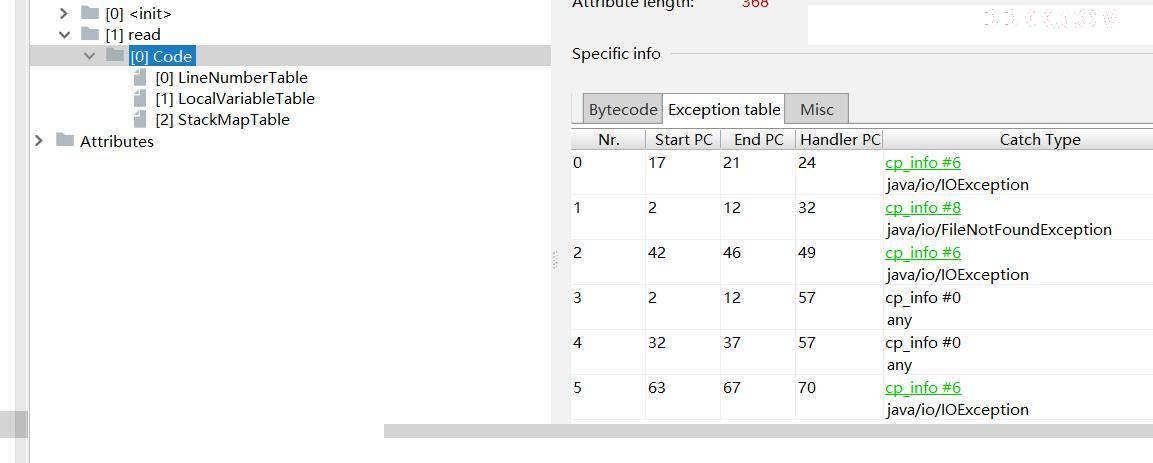Image resolution: width=1153 pixels, height=463 pixels.
Task: Switch to the Bytecode tab
Action: click(x=623, y=110)
